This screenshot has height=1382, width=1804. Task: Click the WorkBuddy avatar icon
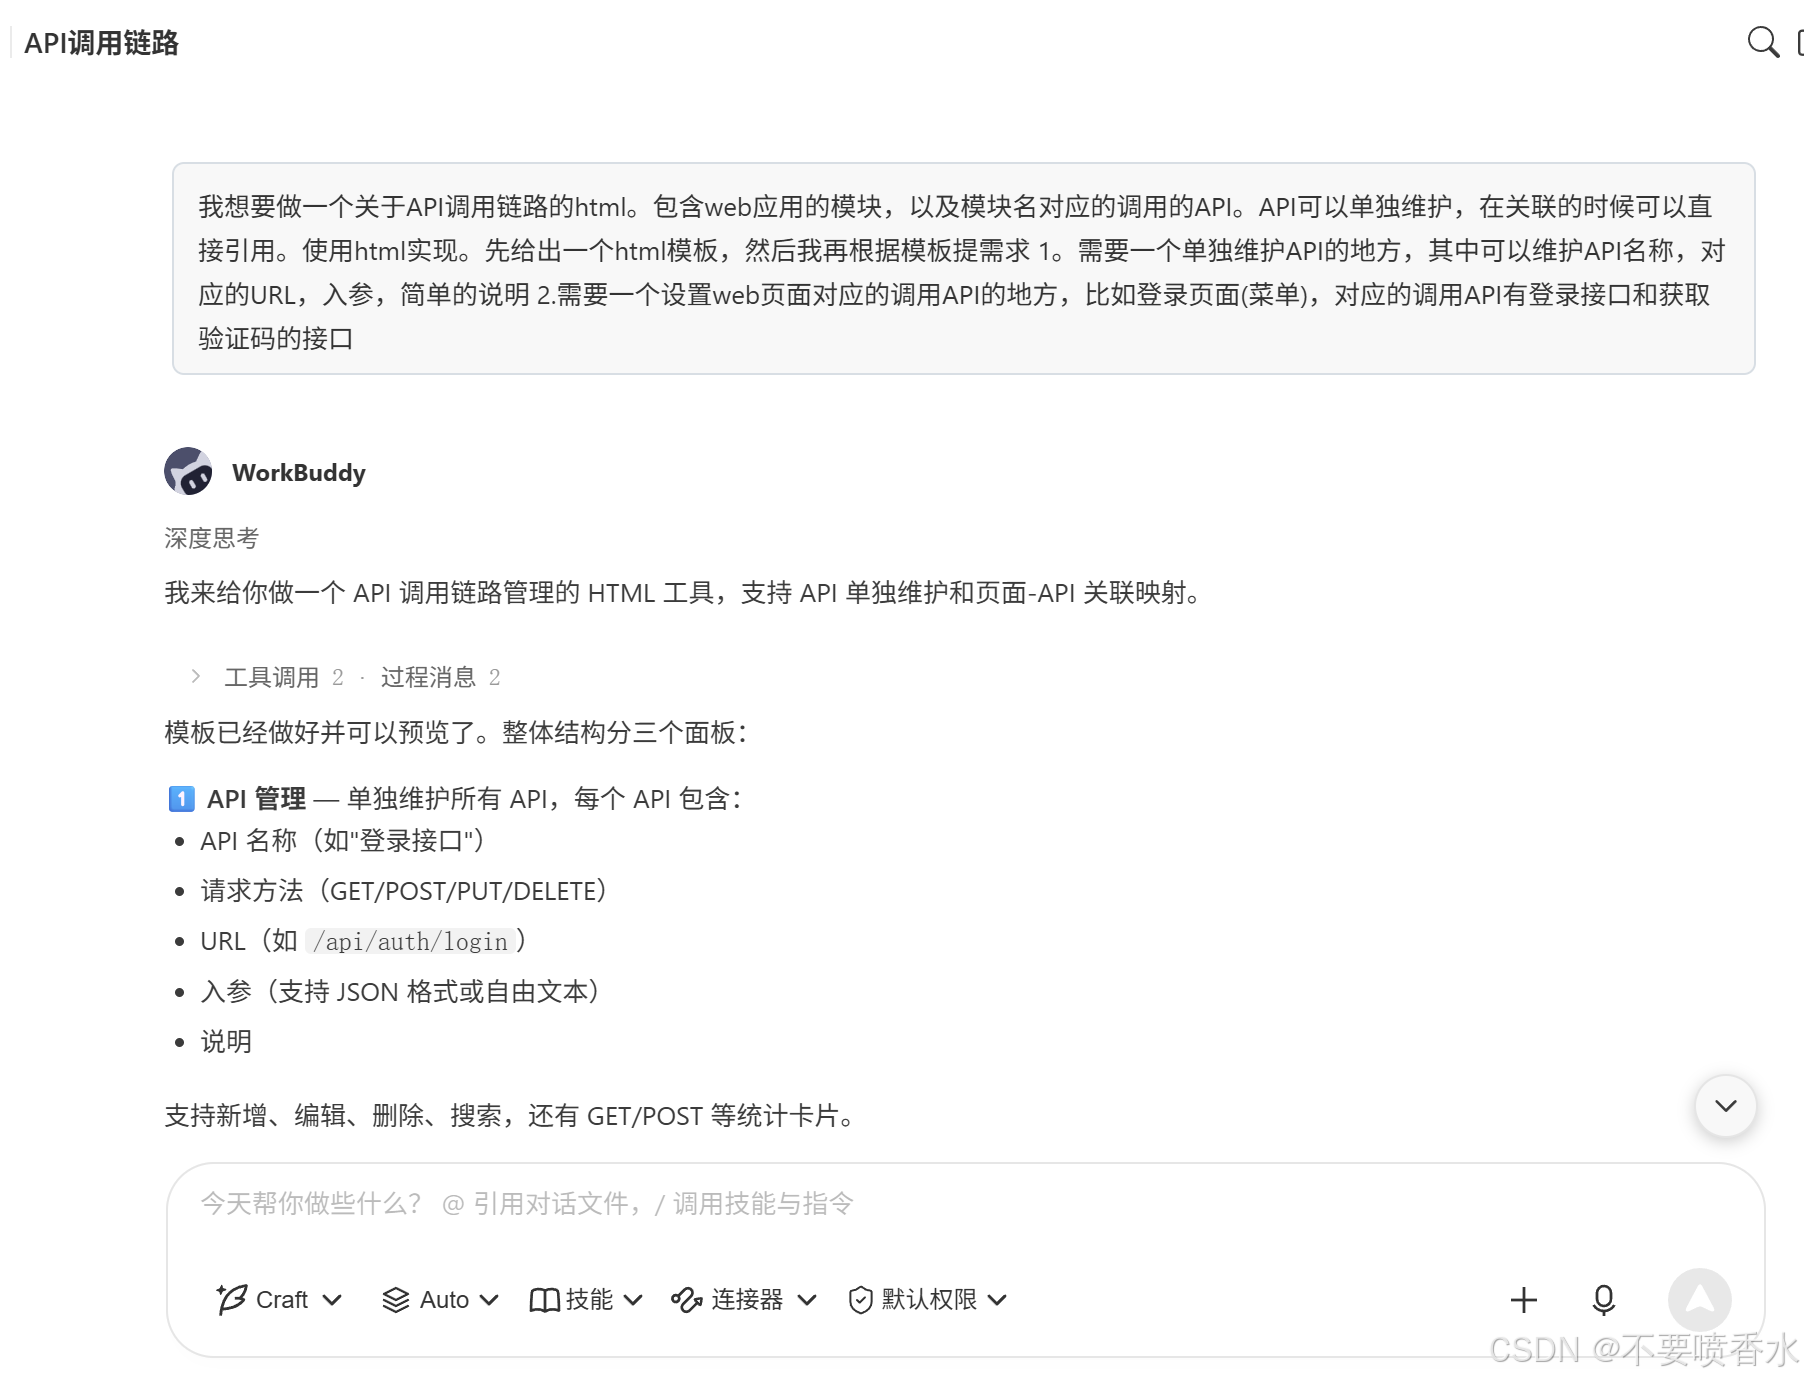188,472
